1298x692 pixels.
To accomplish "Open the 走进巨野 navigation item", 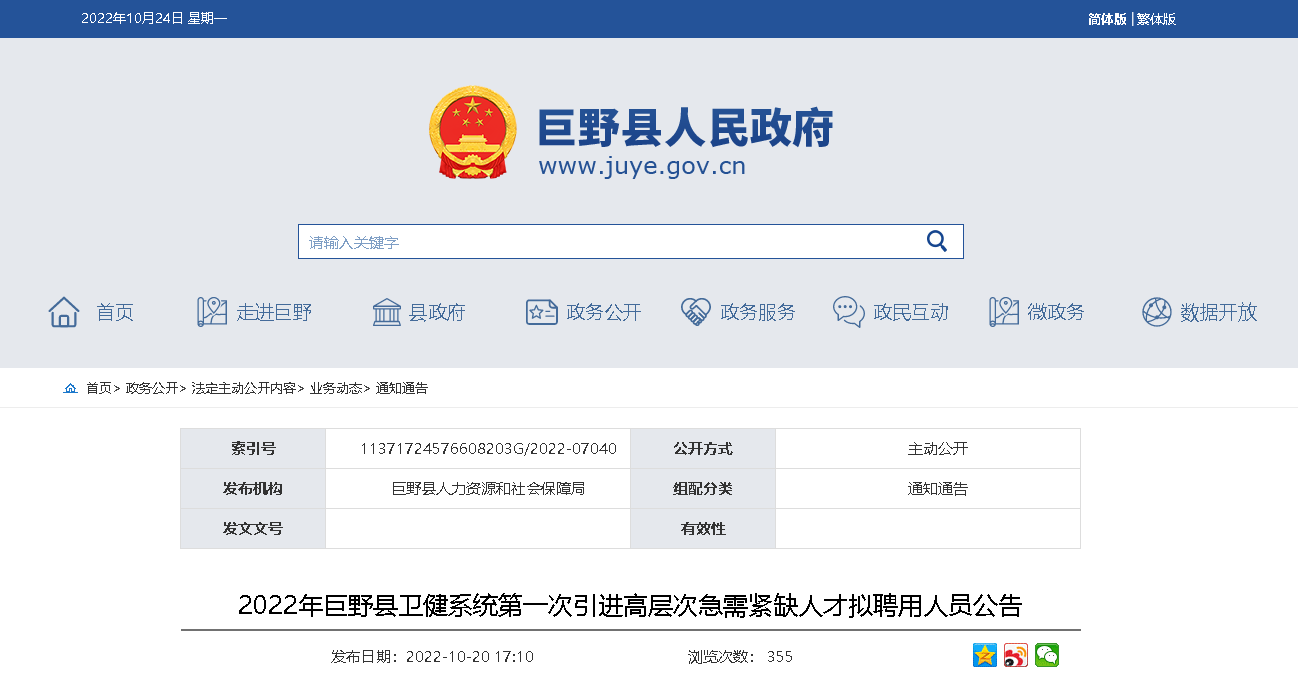I will 255,312.
